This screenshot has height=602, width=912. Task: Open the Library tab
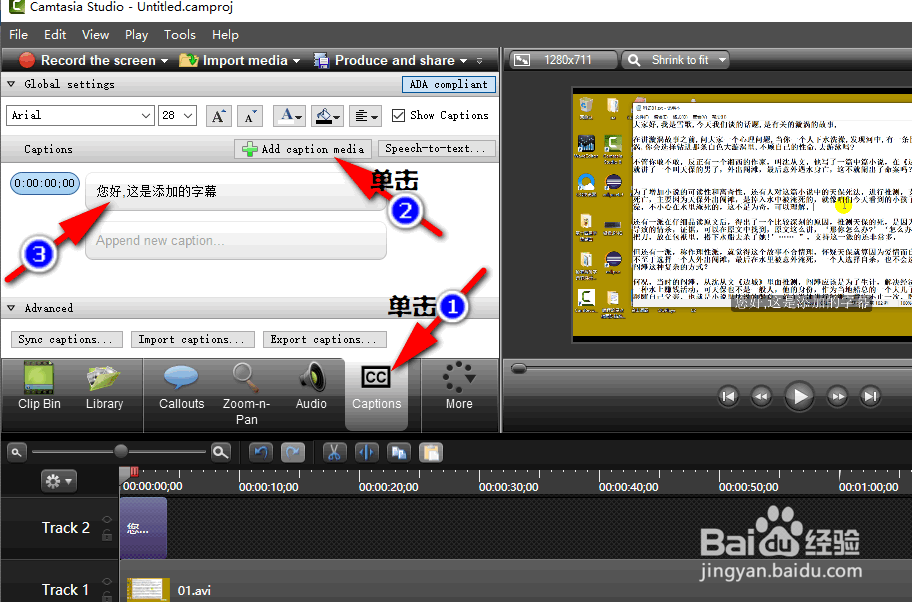pos(104,387)
